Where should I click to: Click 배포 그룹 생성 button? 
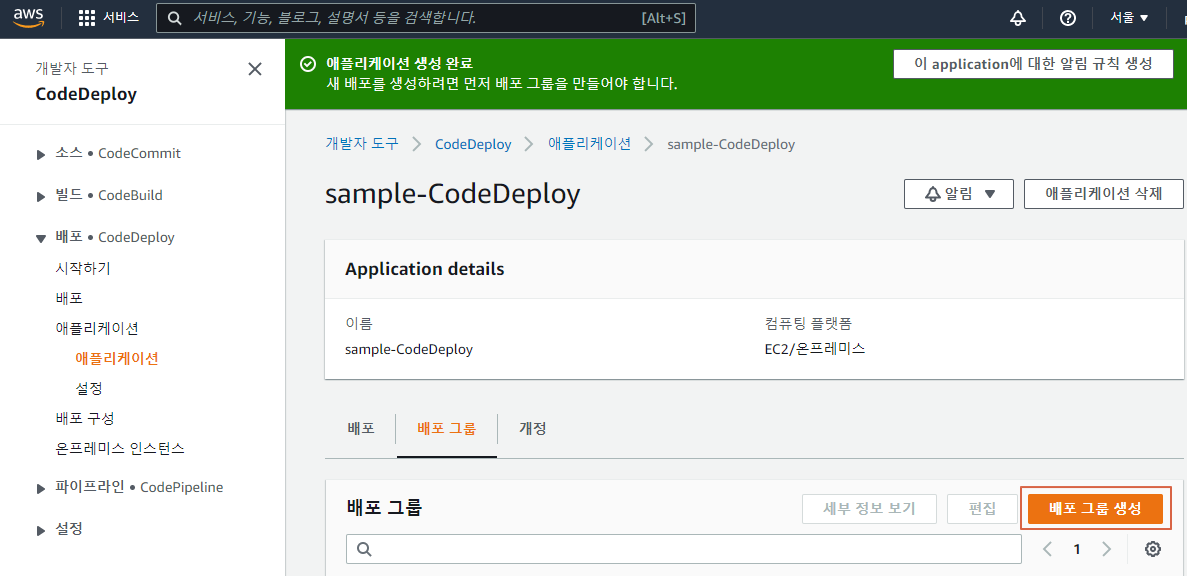[1095, 509]
